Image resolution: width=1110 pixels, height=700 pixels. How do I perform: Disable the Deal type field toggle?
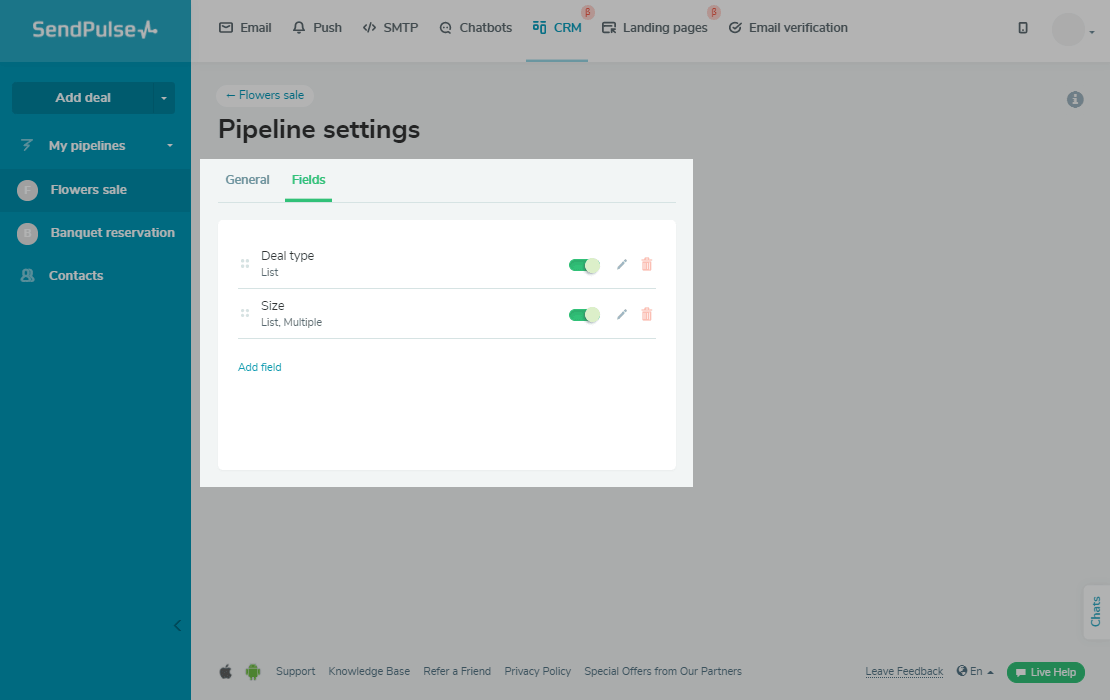(584, 265)
